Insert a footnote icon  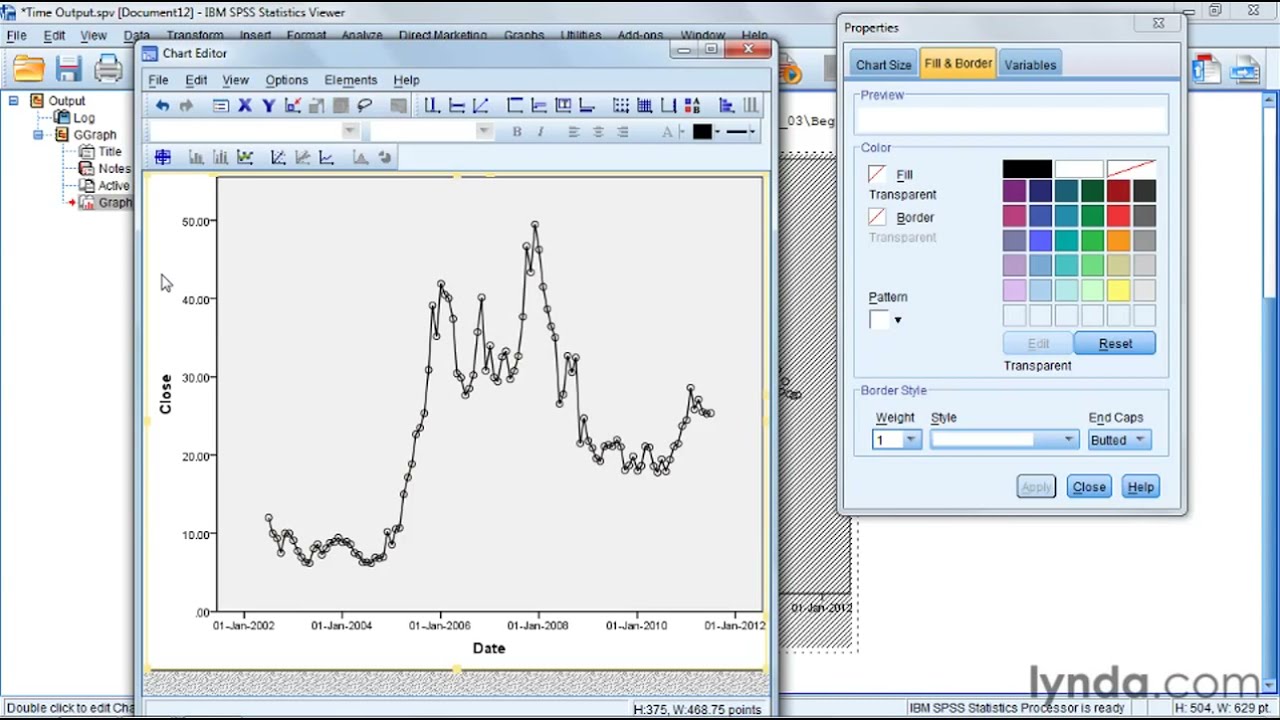(587, 106)
